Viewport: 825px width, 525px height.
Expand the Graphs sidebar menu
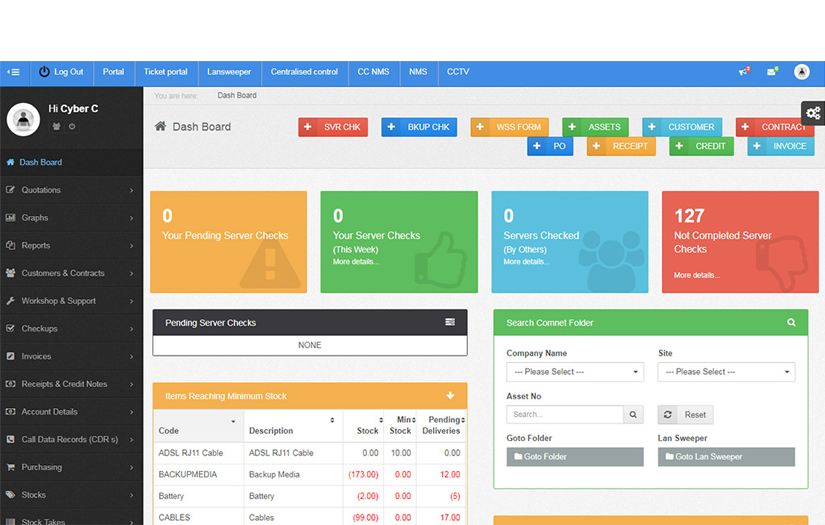(72, 218)
